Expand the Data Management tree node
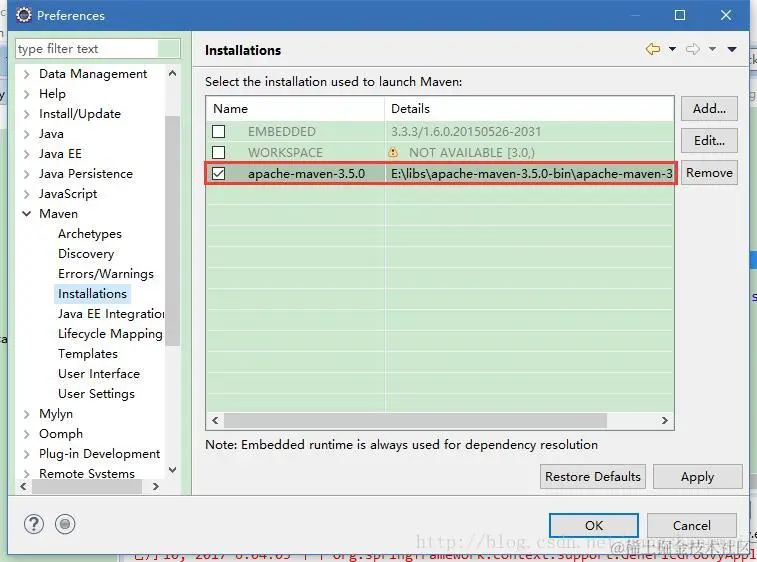Screen dimensions: 757x562 point(27,74)
